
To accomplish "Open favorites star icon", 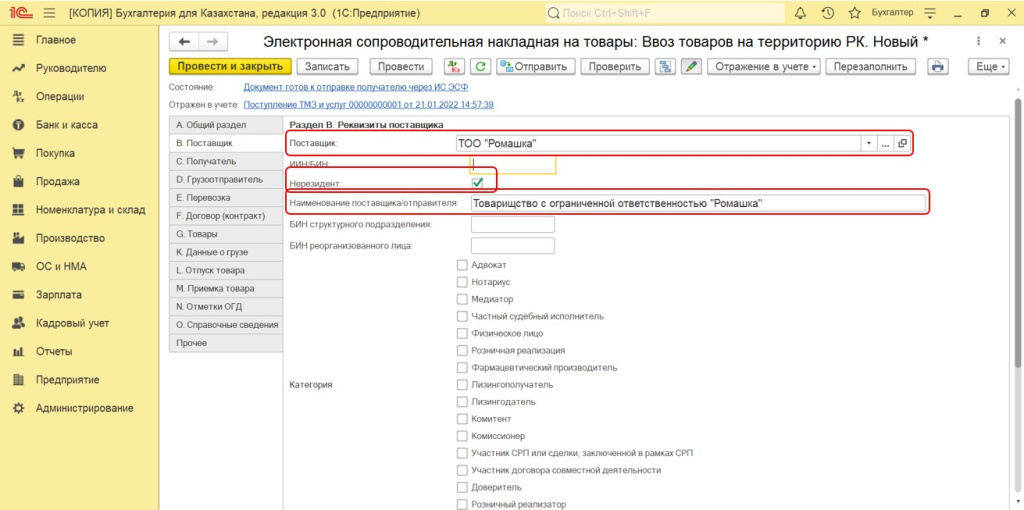I will pyautogui.click(x=854, y=13).
